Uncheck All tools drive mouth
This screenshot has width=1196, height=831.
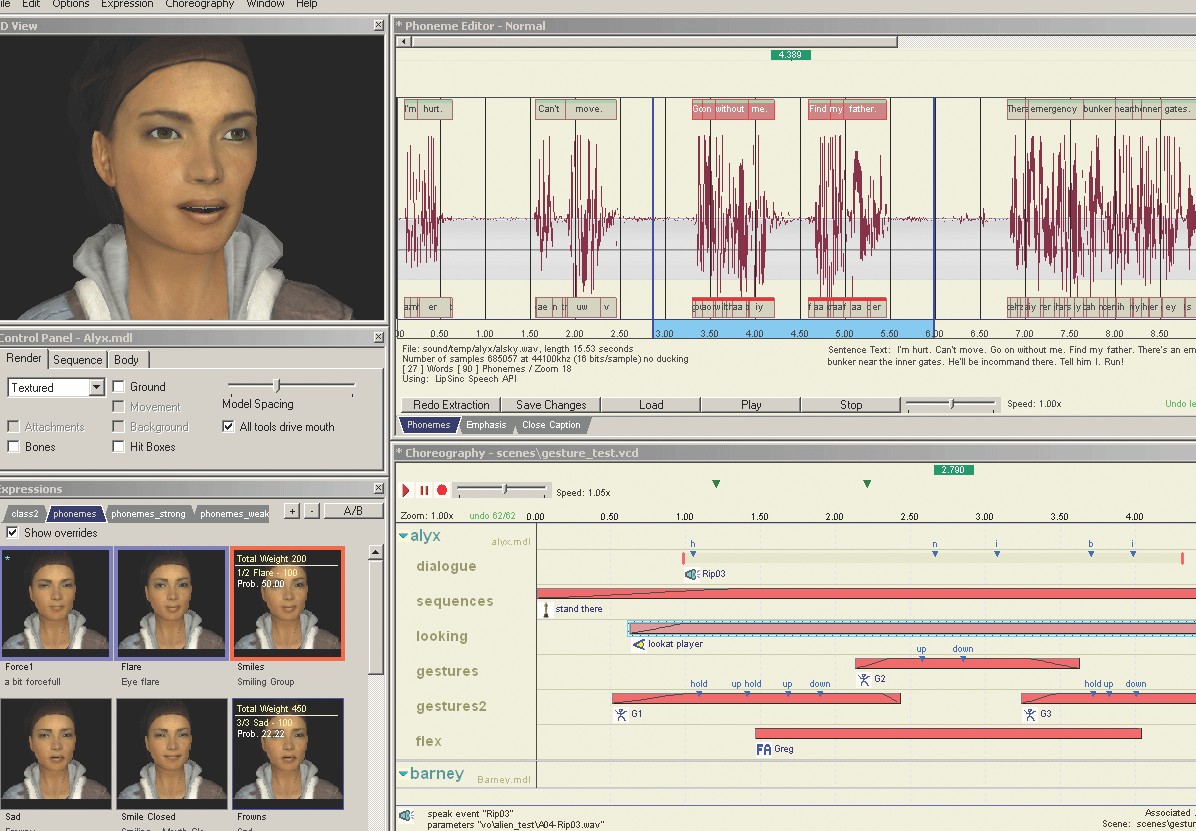coord(229,427)
